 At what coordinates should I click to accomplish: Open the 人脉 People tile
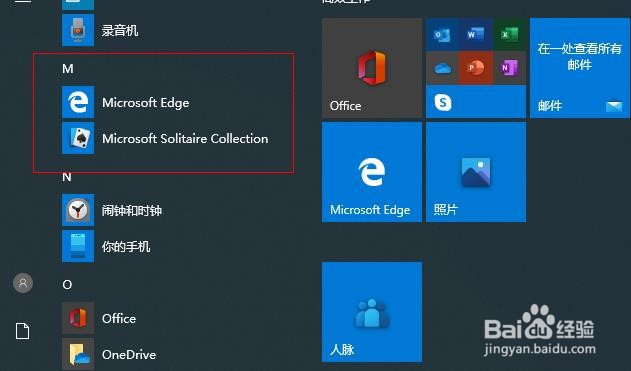372,312
